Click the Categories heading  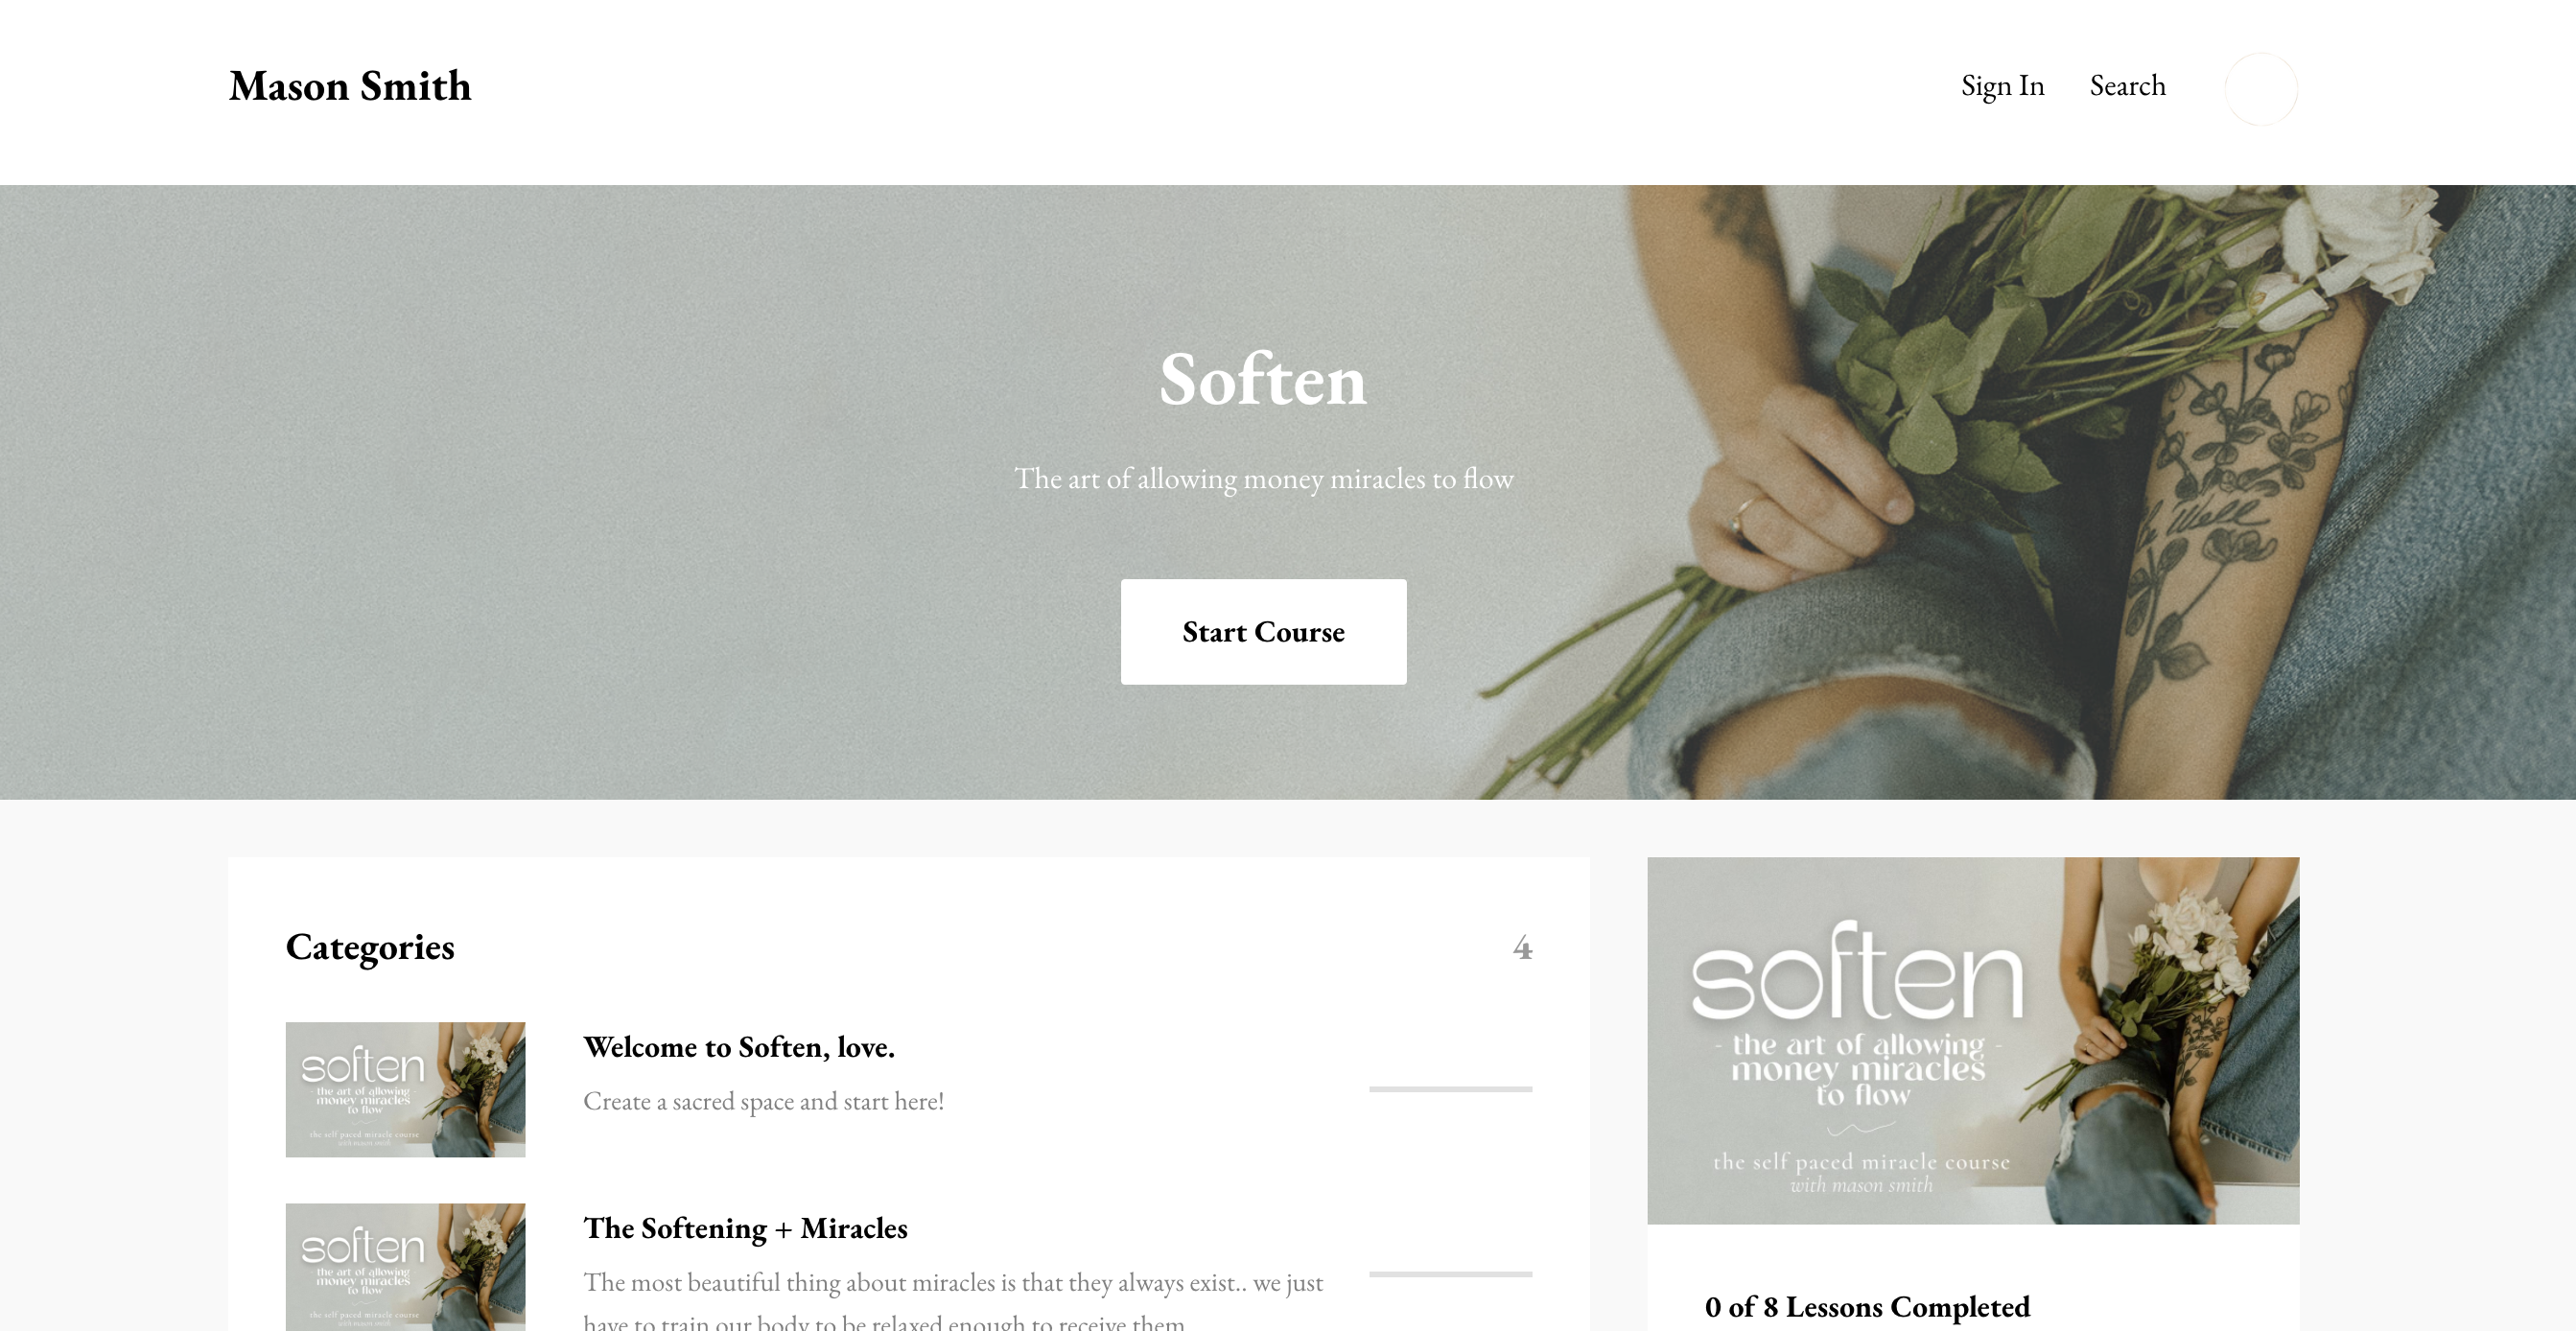(x=370, y=947)
